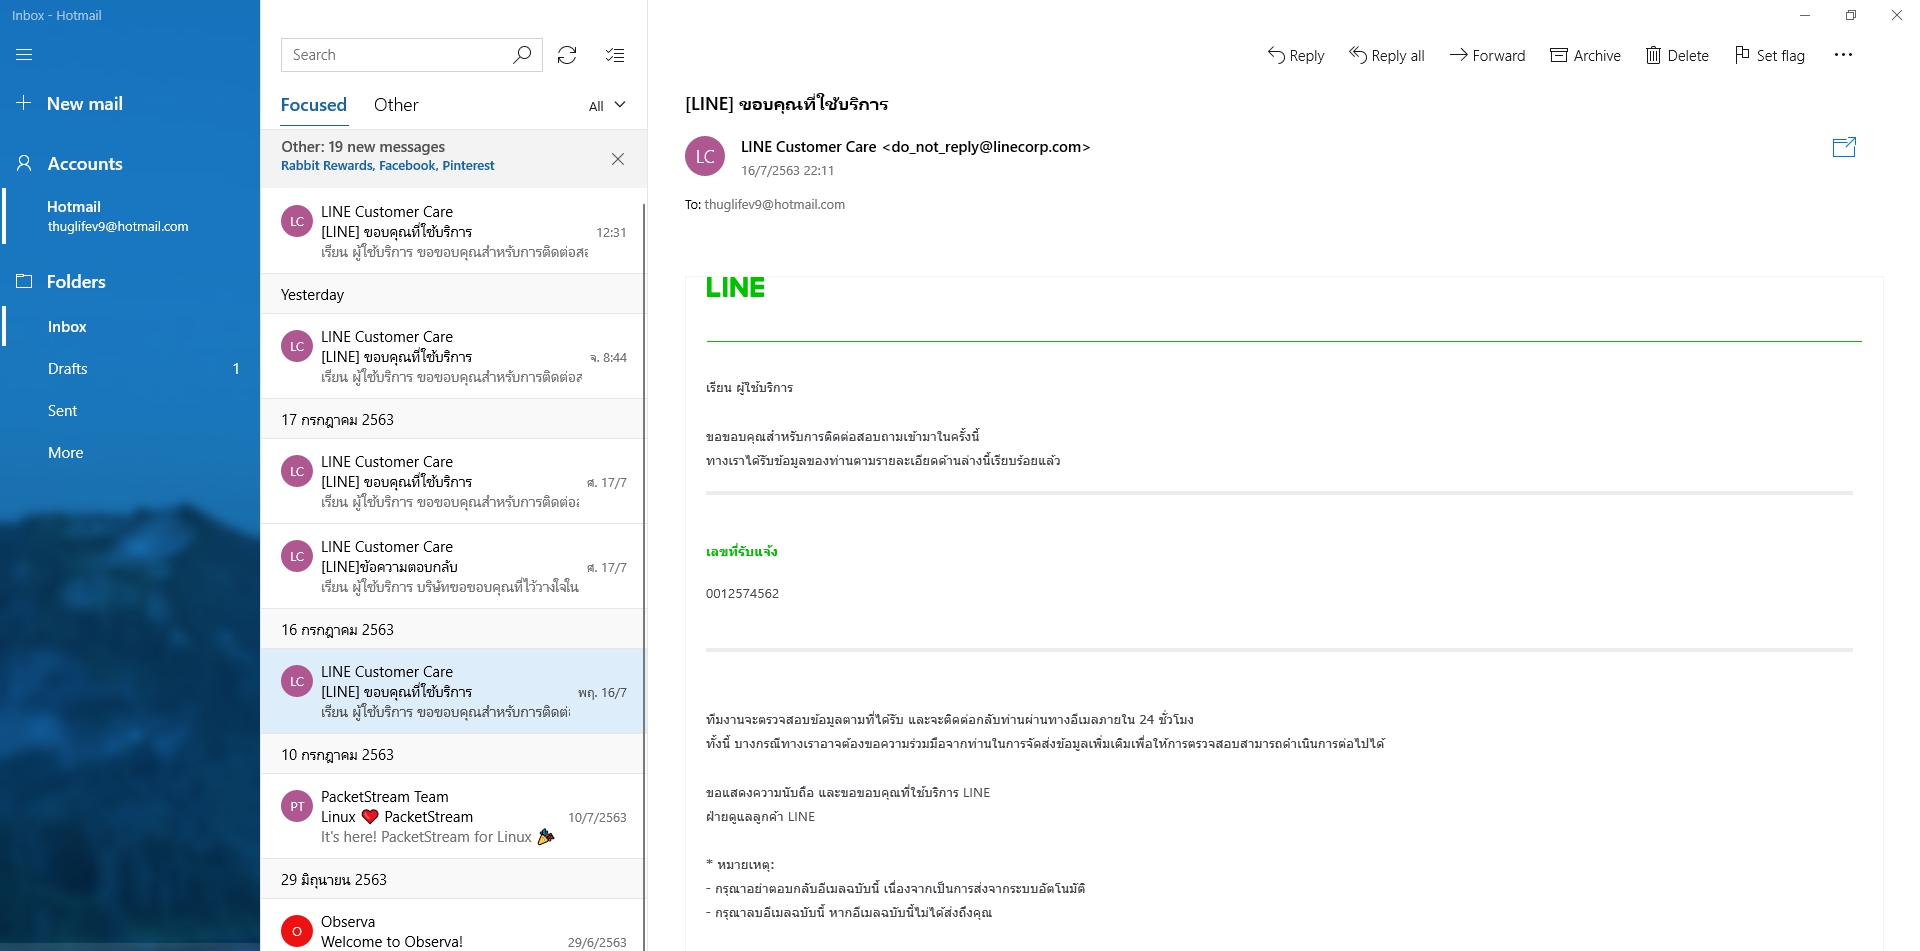The image size is (1920, 951).
Task: Open LINE Customer Care email from 12:31
Action: (452, 231)
